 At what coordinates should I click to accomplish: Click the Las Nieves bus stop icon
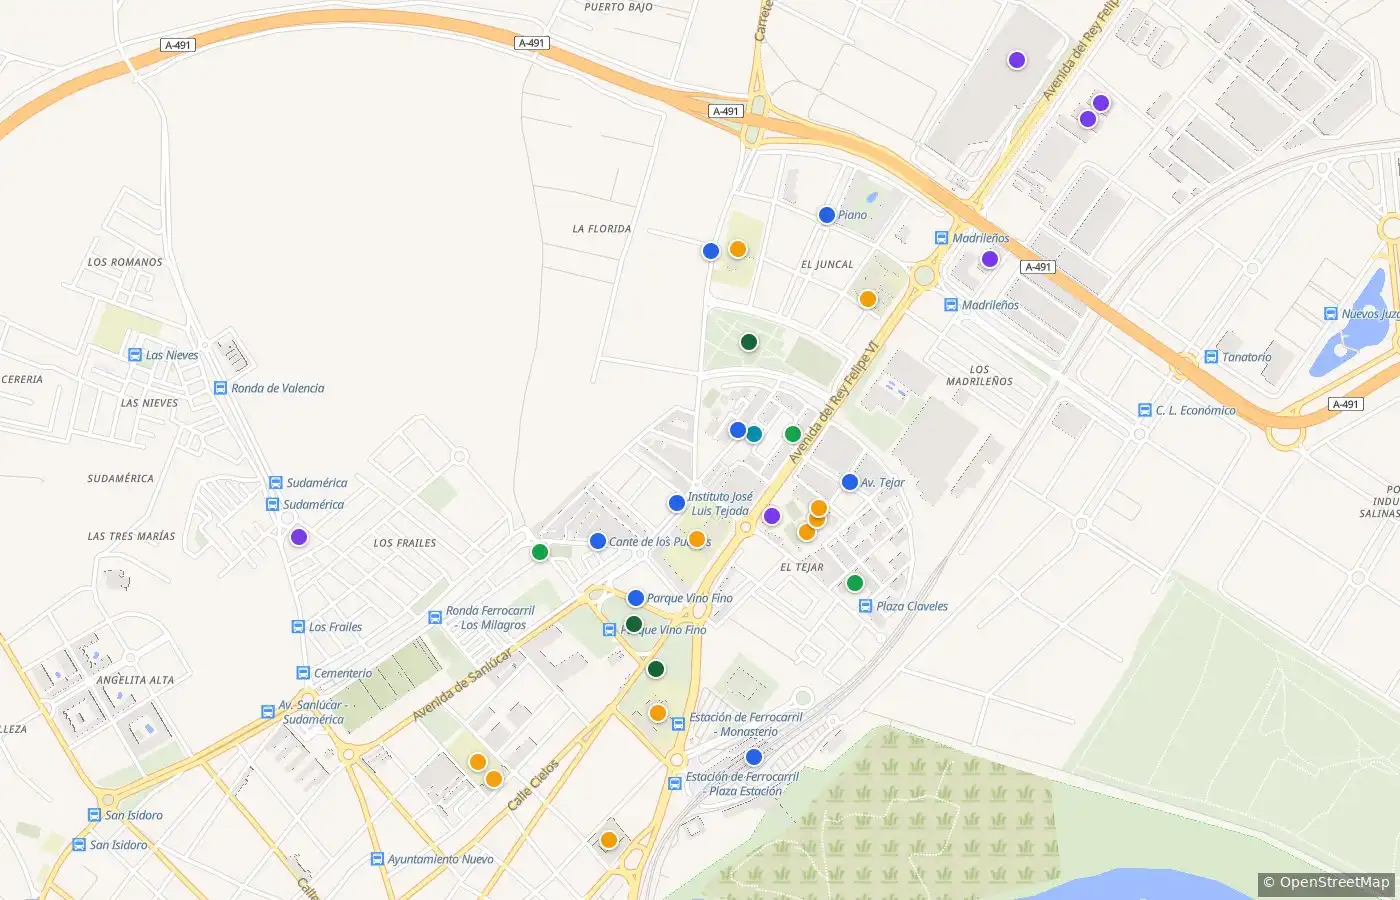[135, 355]
